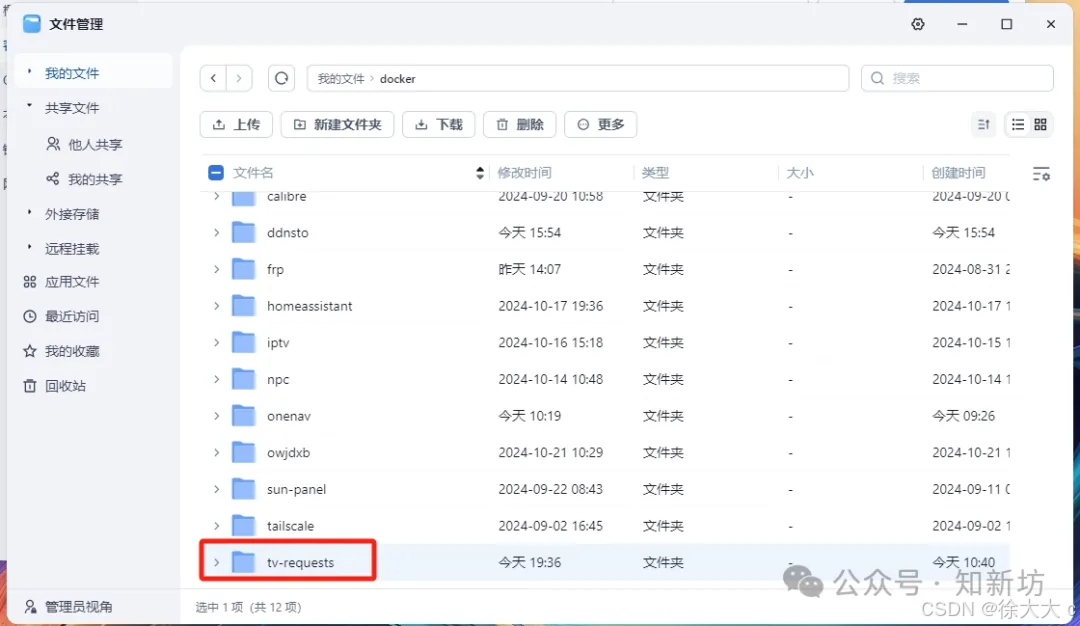Expand the sun-panel folder chevron

pyautogui.click(x=216, y=489)
